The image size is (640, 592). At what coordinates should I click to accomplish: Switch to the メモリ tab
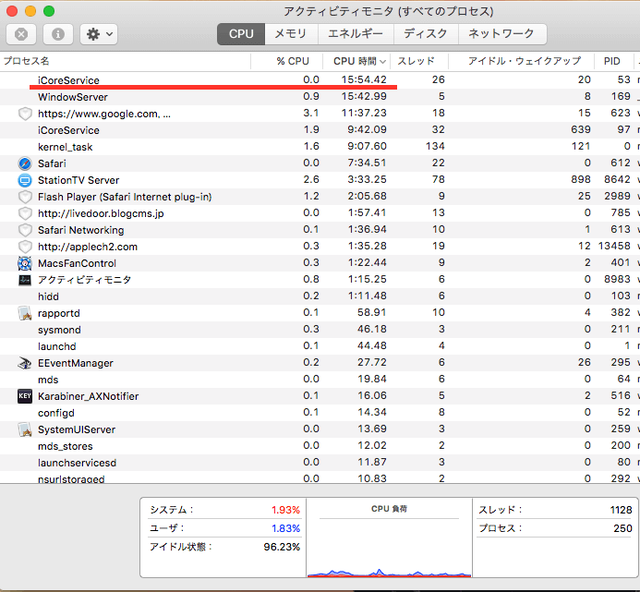(291, 34)
